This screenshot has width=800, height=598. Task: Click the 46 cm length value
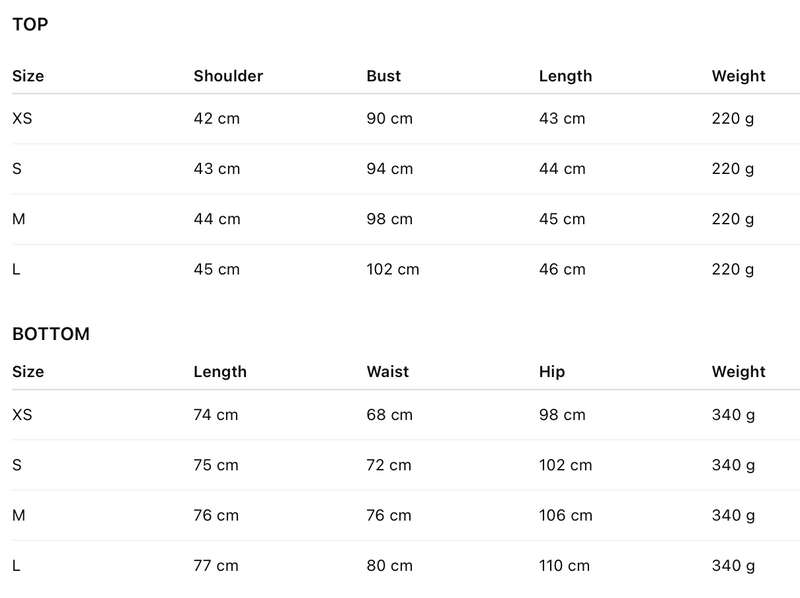pyautogui.click(x=562, y=269)
